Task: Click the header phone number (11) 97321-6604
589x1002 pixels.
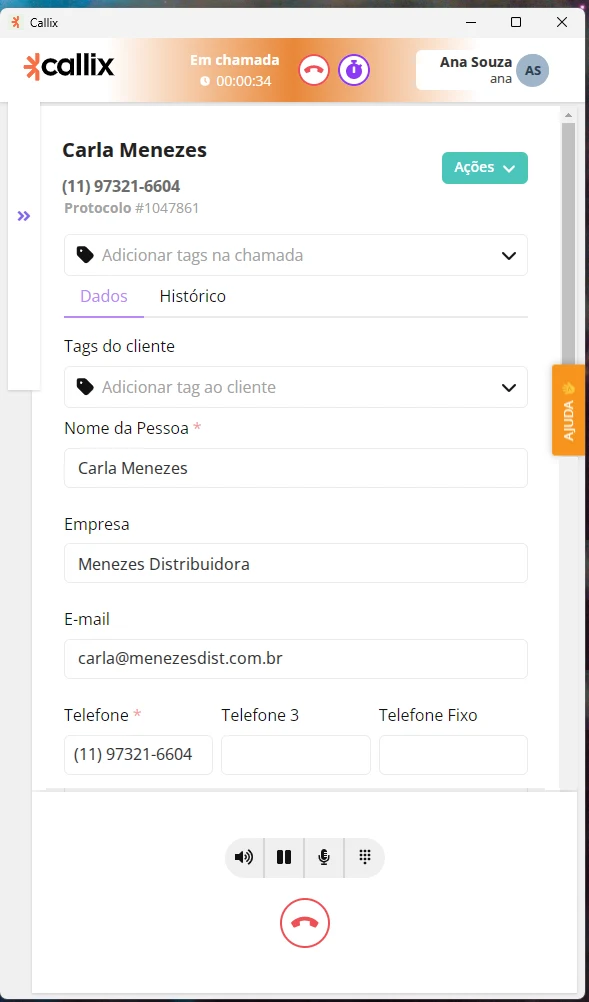Action: (121, 187)
